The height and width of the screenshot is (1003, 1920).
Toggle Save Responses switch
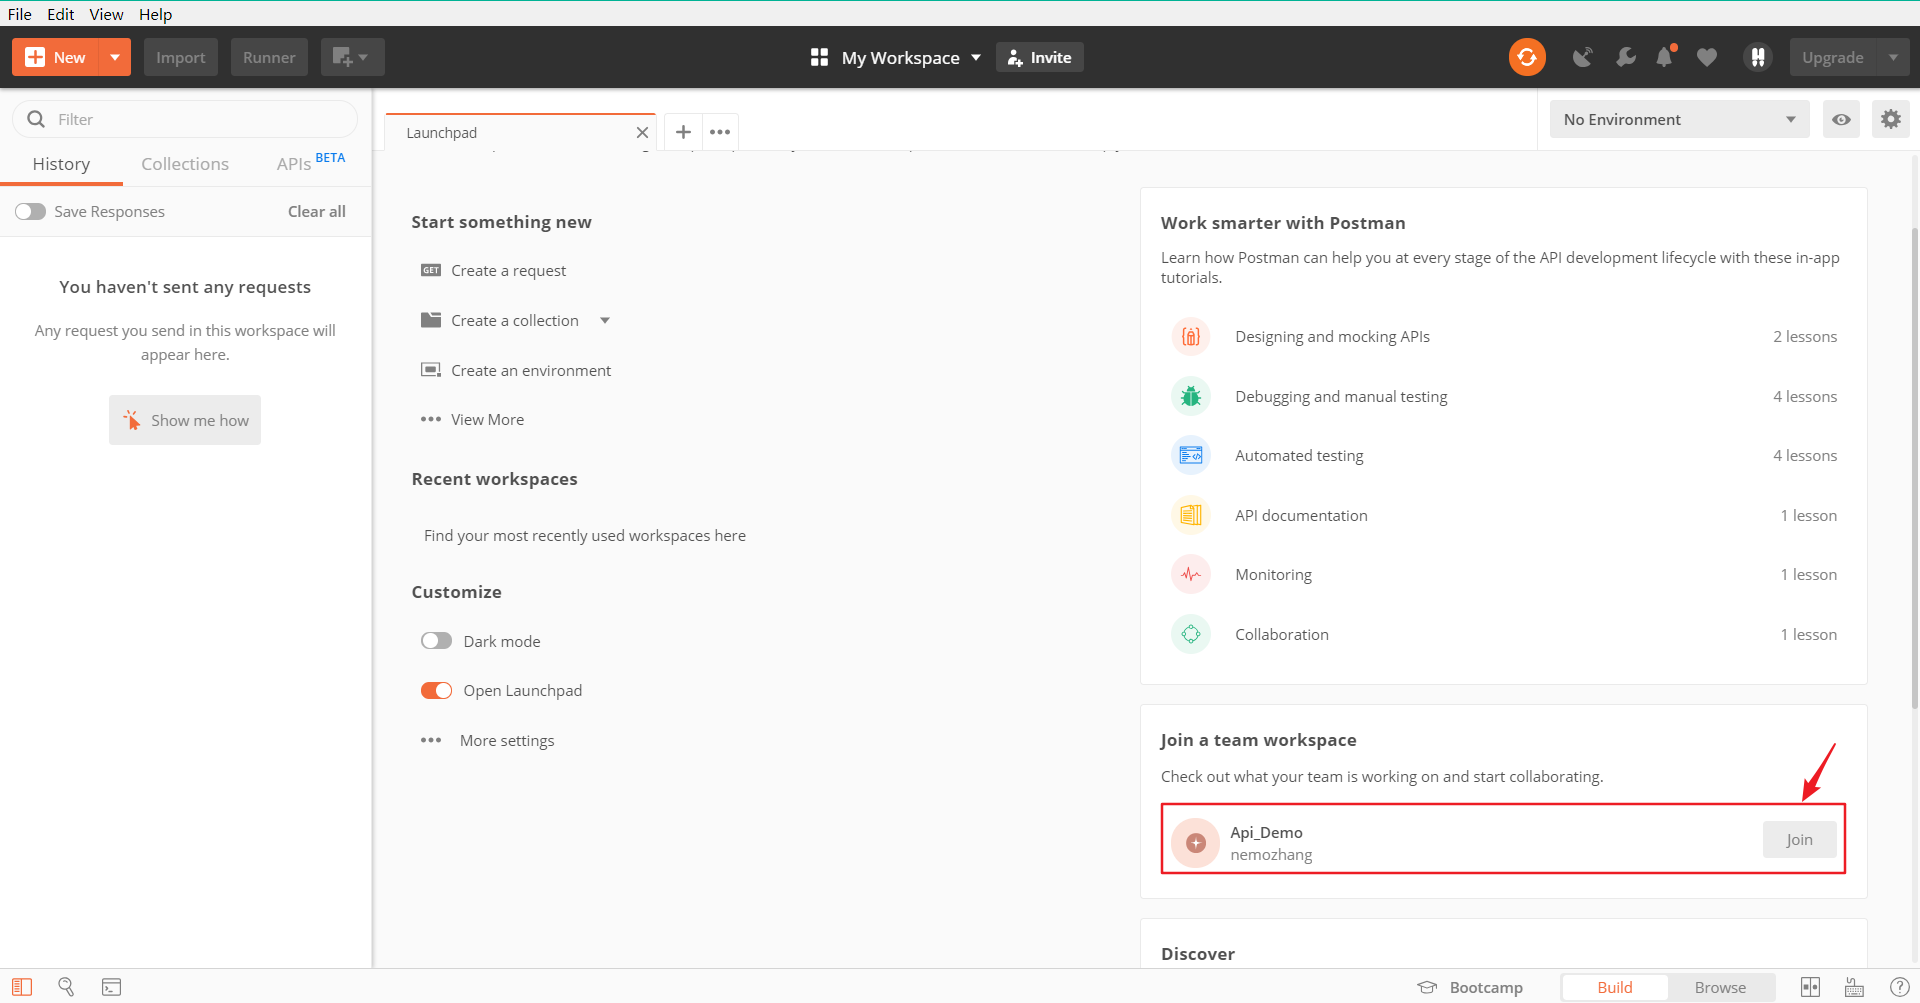pyautogui.click(x=30, y=211)
